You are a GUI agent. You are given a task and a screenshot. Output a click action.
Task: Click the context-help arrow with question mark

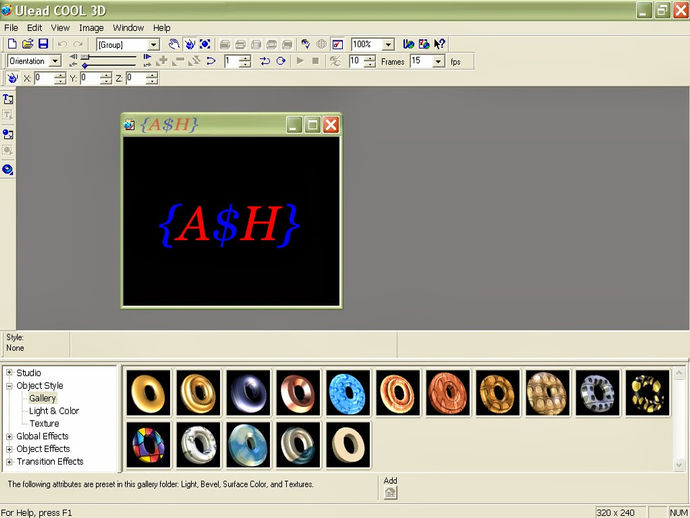(x=439, y=44)
